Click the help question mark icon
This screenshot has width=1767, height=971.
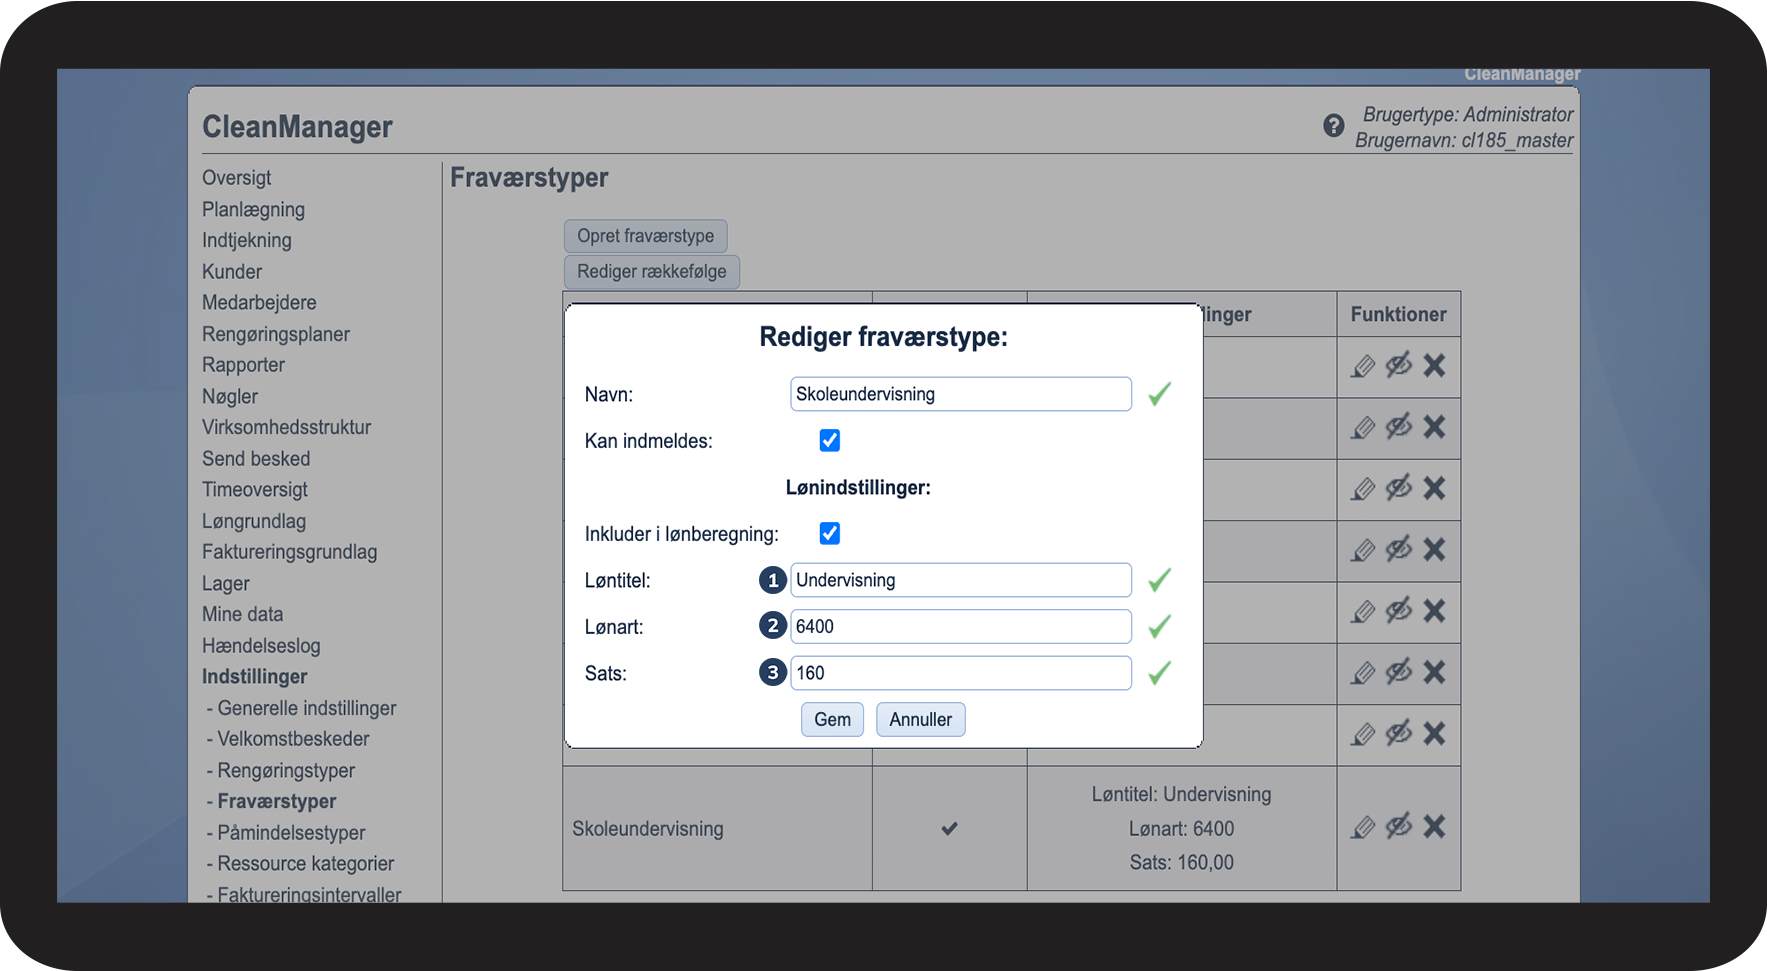click(1333, 126)
